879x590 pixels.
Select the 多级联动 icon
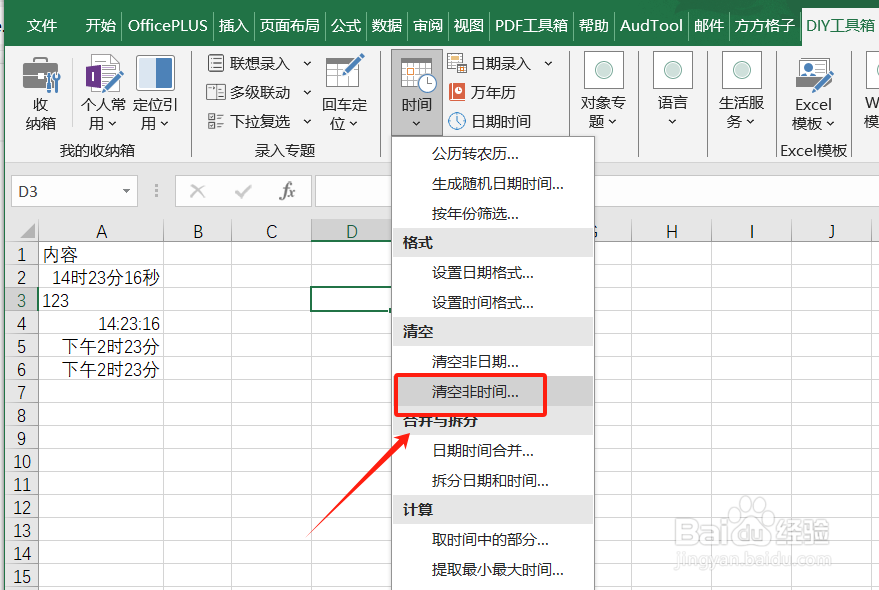click(216, 92)
